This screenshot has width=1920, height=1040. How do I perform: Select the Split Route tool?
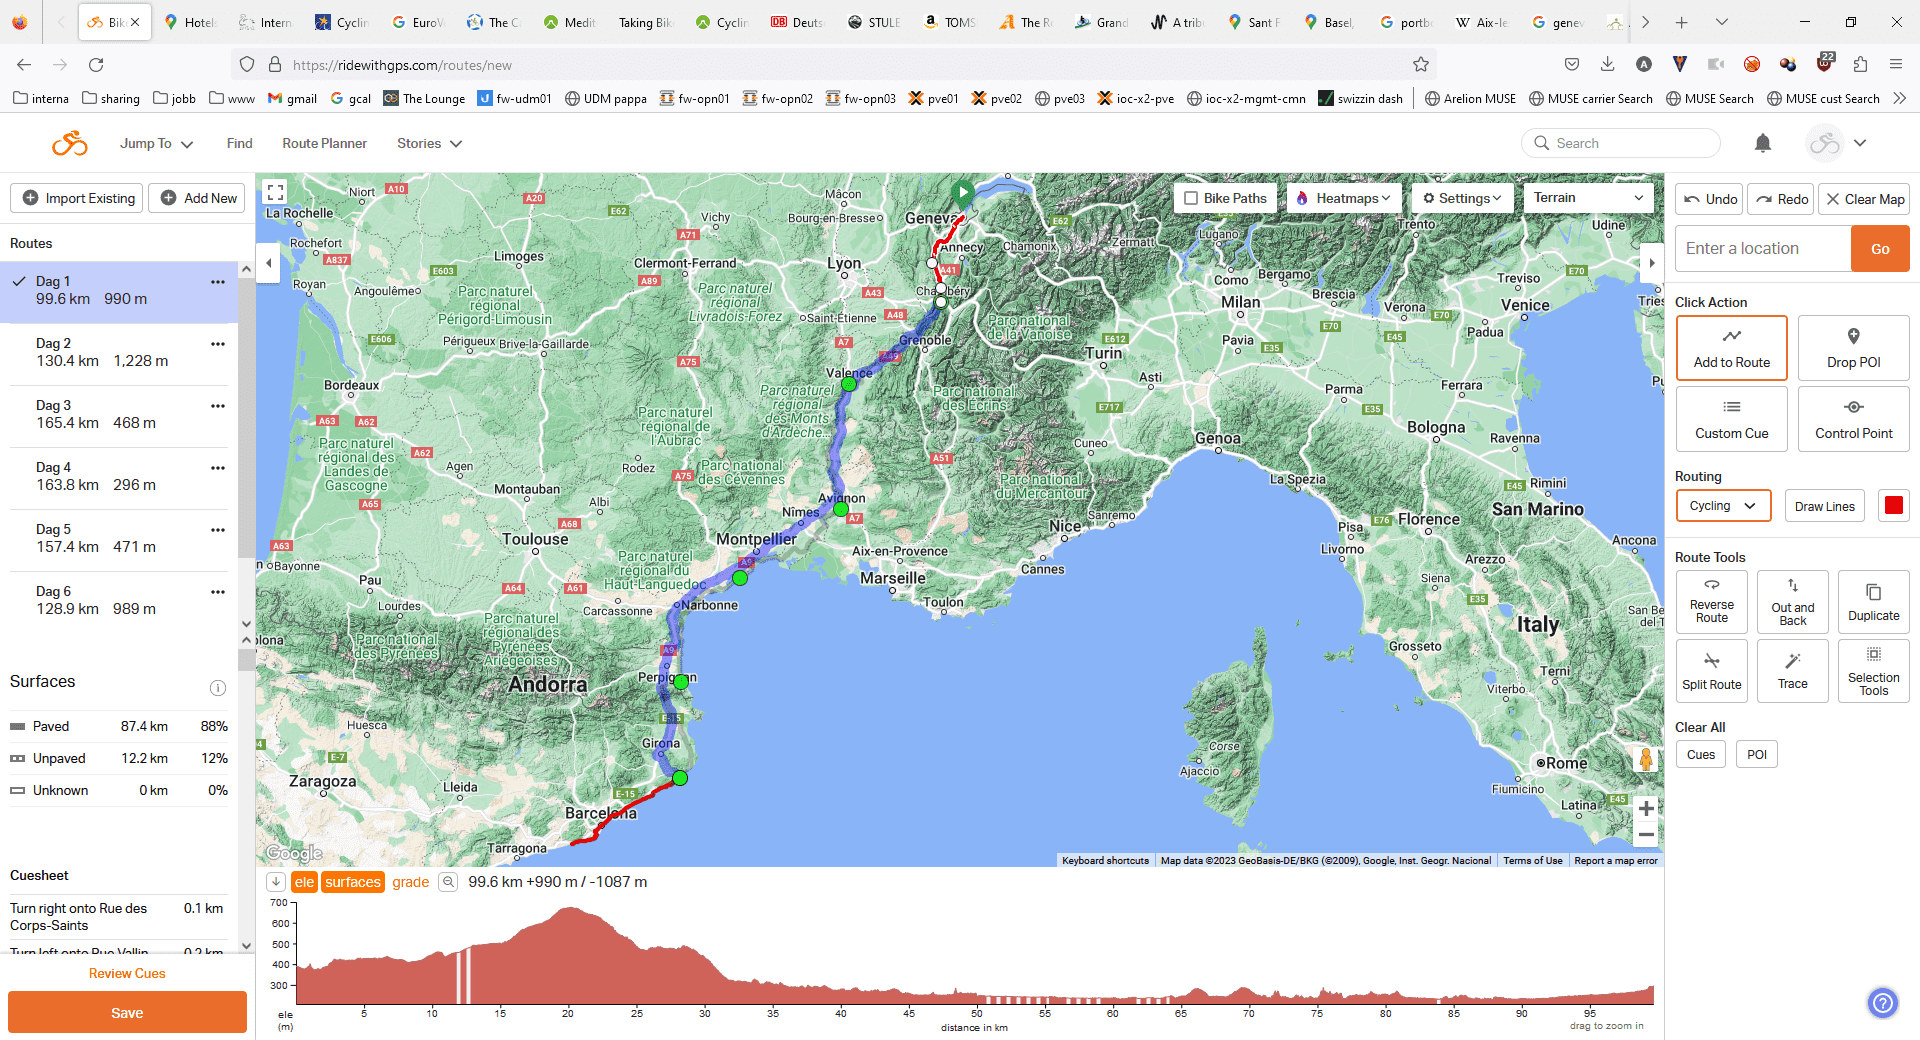[1711, 671]
